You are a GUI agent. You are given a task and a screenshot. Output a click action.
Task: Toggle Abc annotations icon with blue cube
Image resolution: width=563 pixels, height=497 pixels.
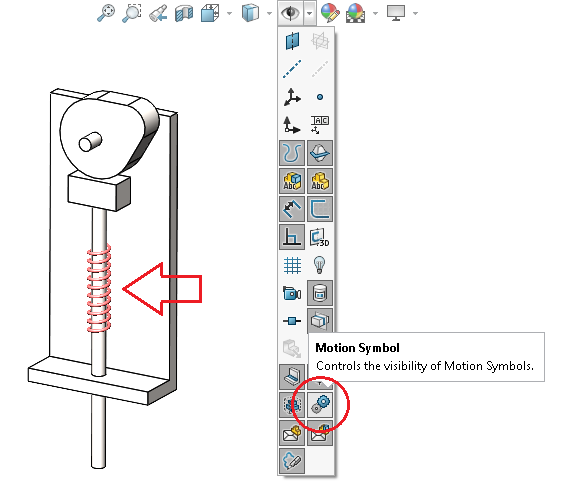tap(292, 181)
